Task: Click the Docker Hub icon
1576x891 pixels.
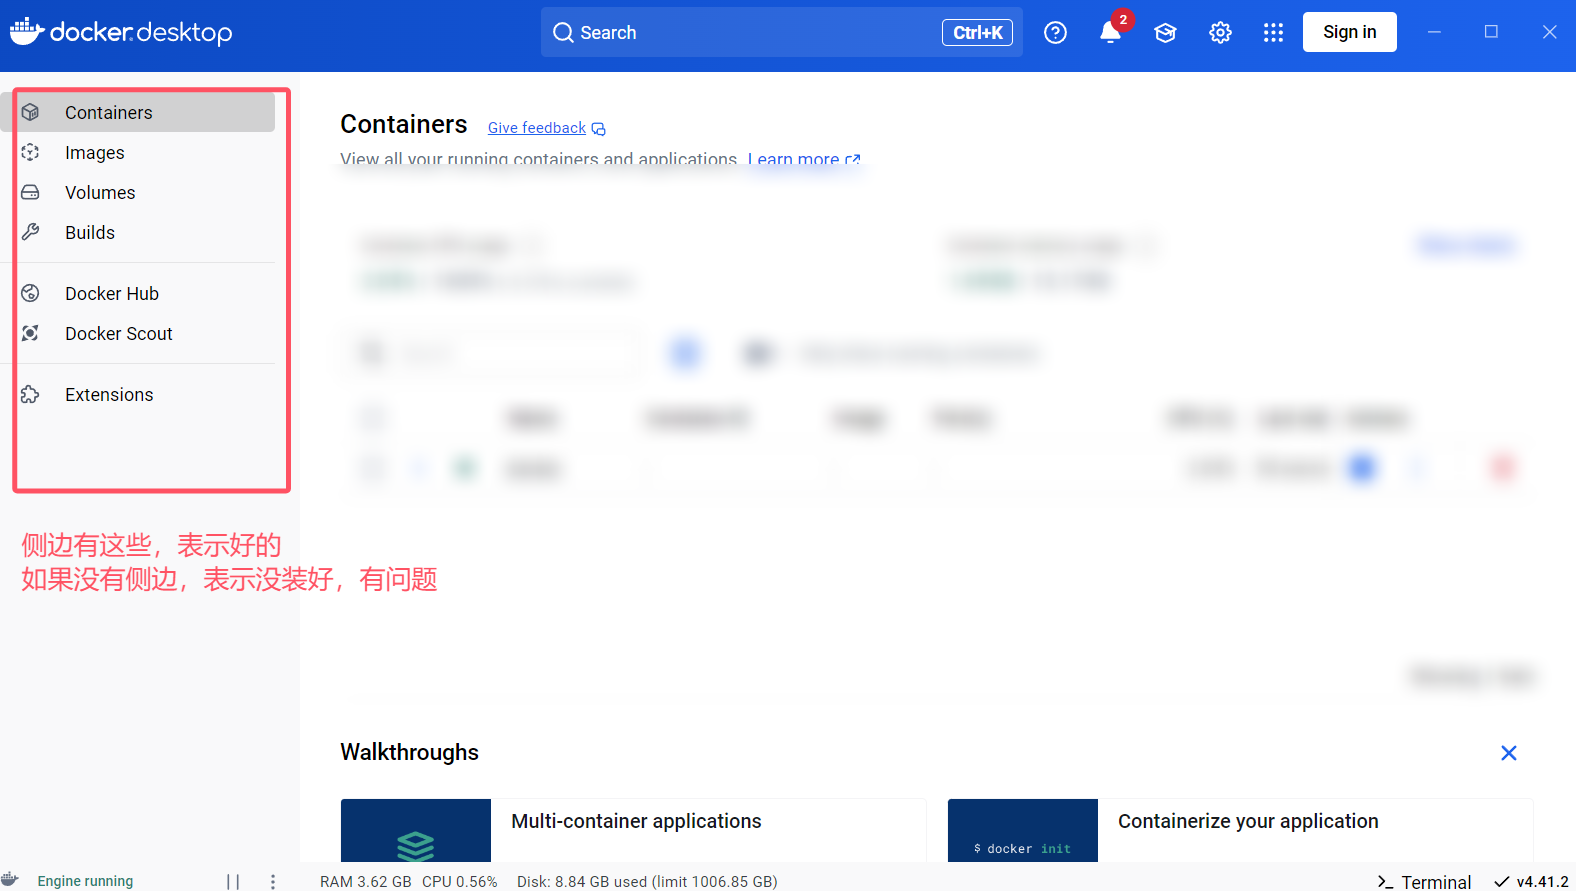Action: tap(30, 293)
